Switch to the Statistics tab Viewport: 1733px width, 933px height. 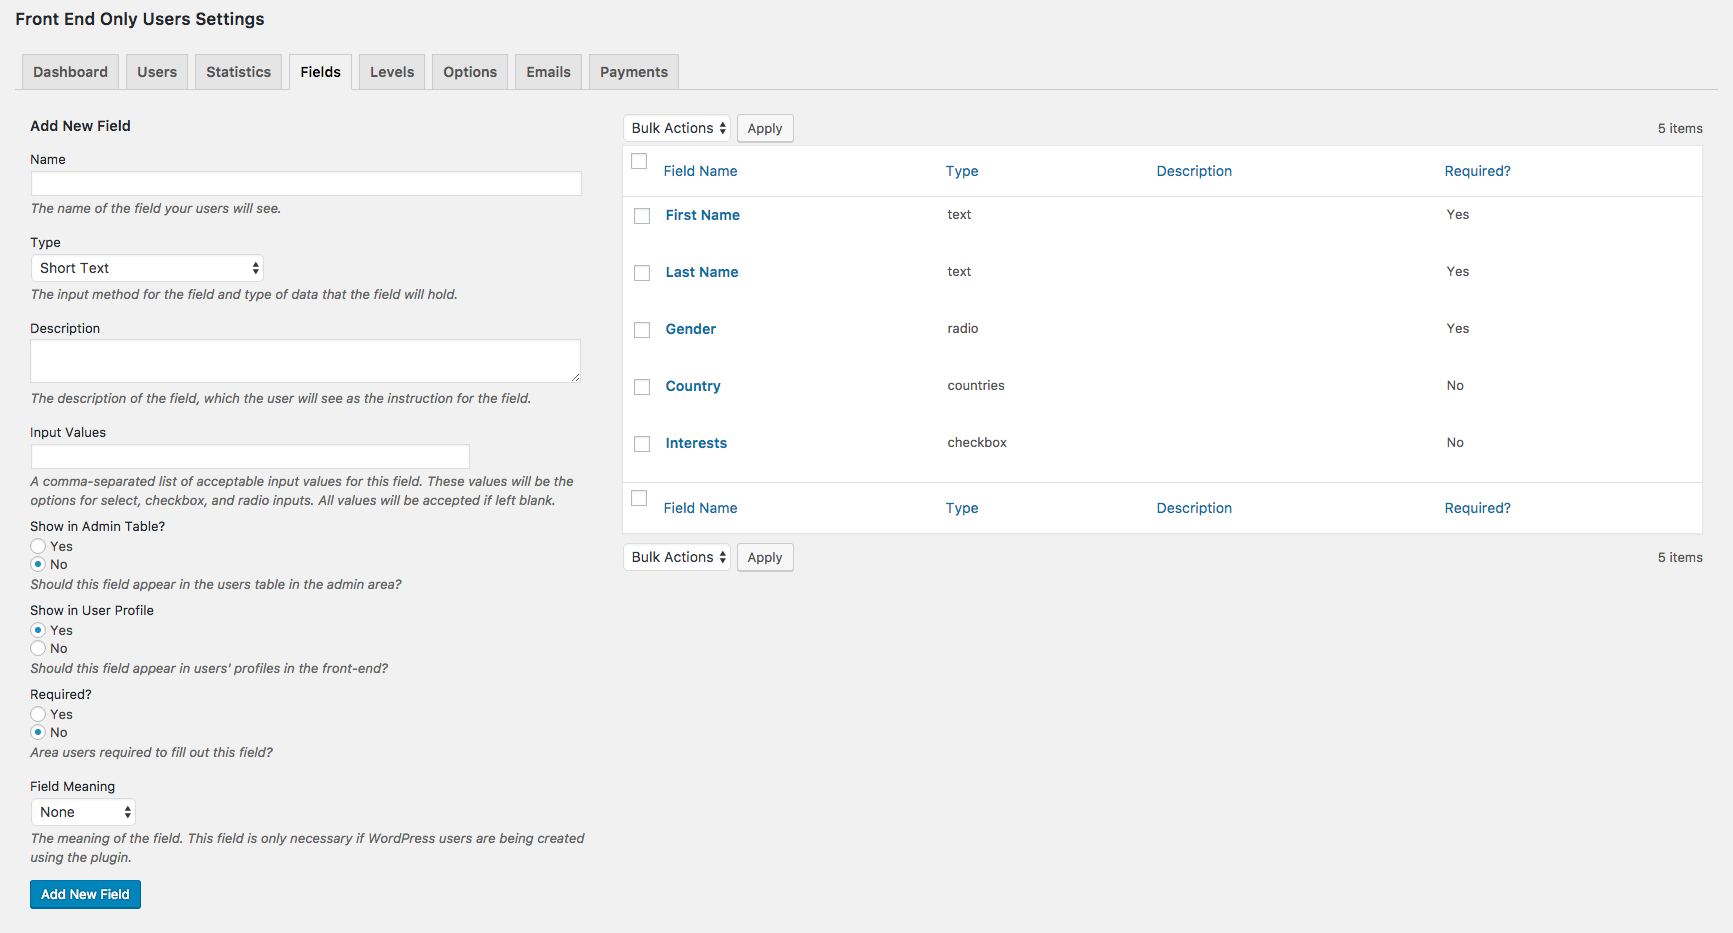pyautogui.click(x=238, y=71)
